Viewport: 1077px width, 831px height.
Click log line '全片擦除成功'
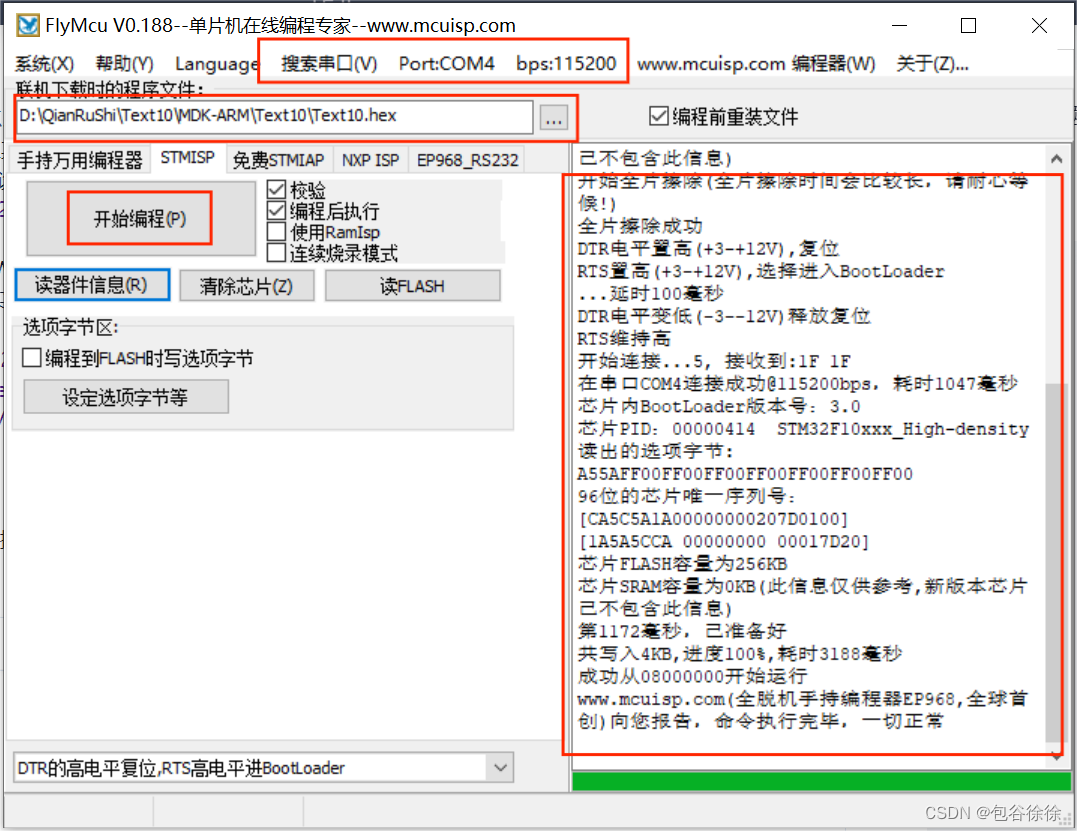[x=639, y=226]
